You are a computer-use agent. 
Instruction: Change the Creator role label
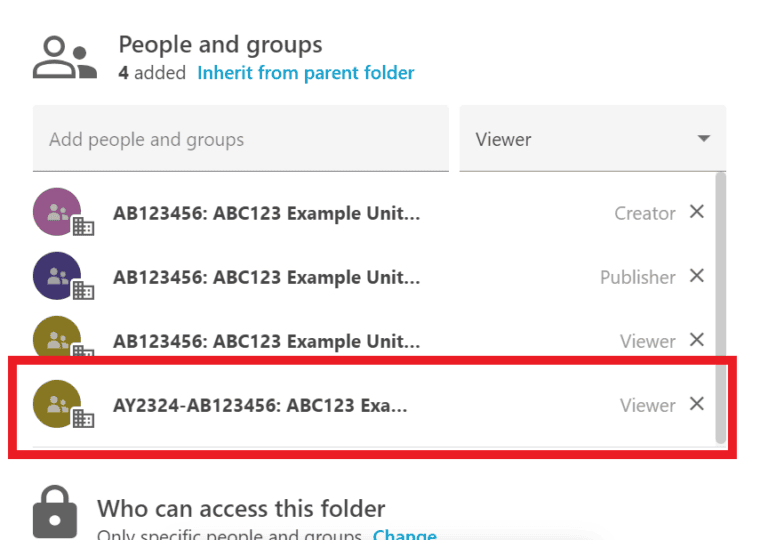pos(645,213)
